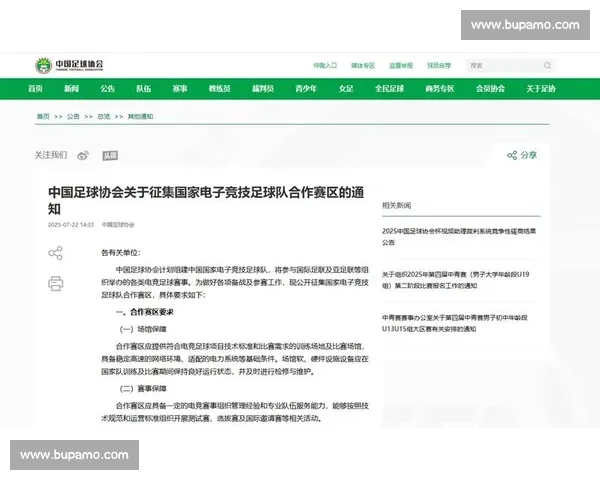This screenshot has height=480, width=600.
Task: Open the 裁判员 nav menu item
Action: (263, 89)
